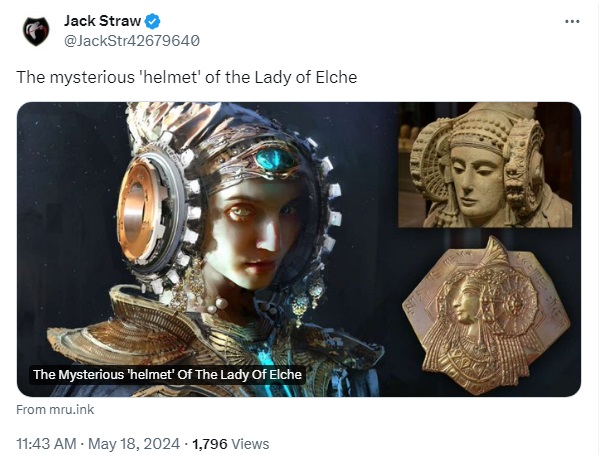Click the Jack Straw display name

pos(102,21)
